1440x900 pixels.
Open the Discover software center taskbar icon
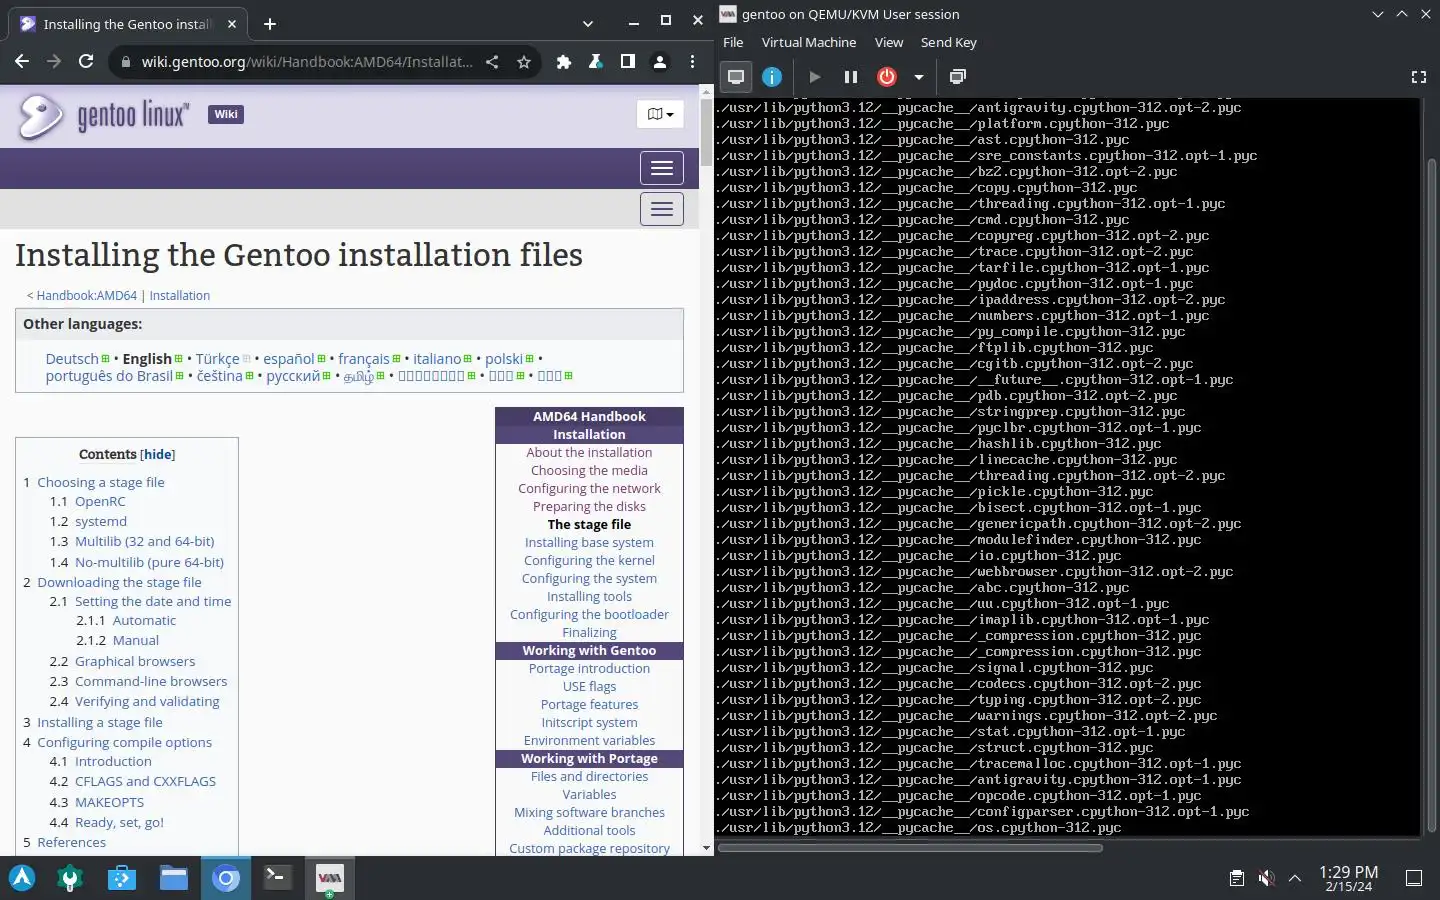pos(122,878)
